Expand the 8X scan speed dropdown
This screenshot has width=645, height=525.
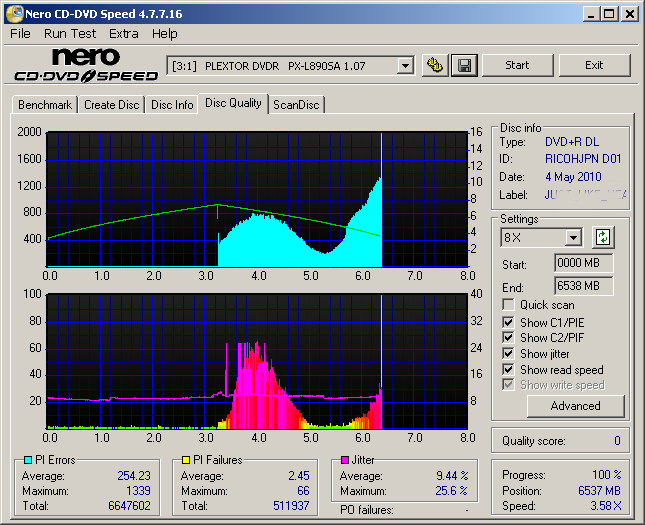click(573, 237)
